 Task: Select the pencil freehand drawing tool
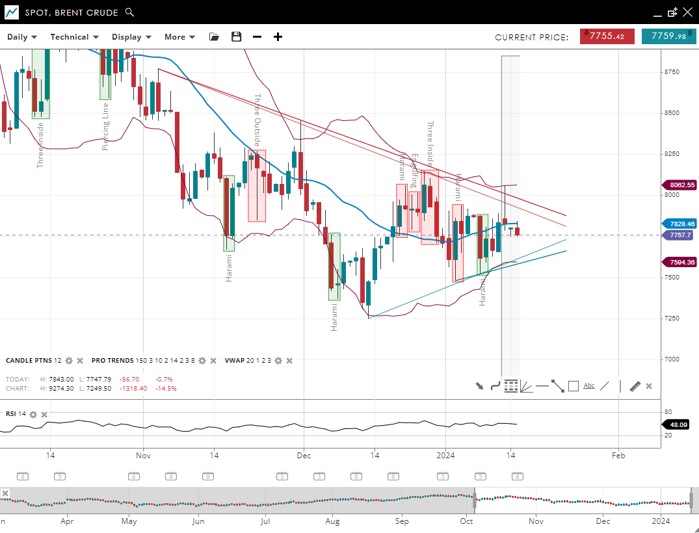[x=634, y=386]
